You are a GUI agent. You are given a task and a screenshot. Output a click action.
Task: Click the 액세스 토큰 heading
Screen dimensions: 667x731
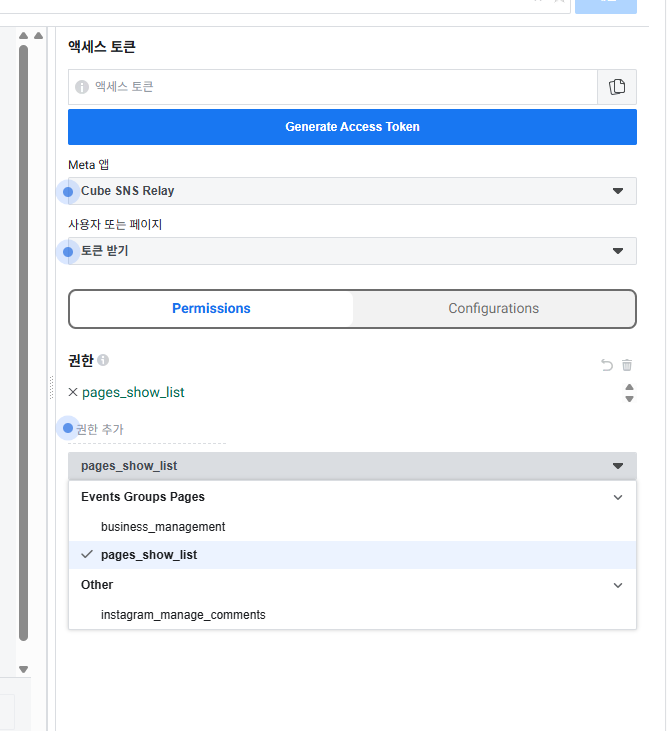102,47
